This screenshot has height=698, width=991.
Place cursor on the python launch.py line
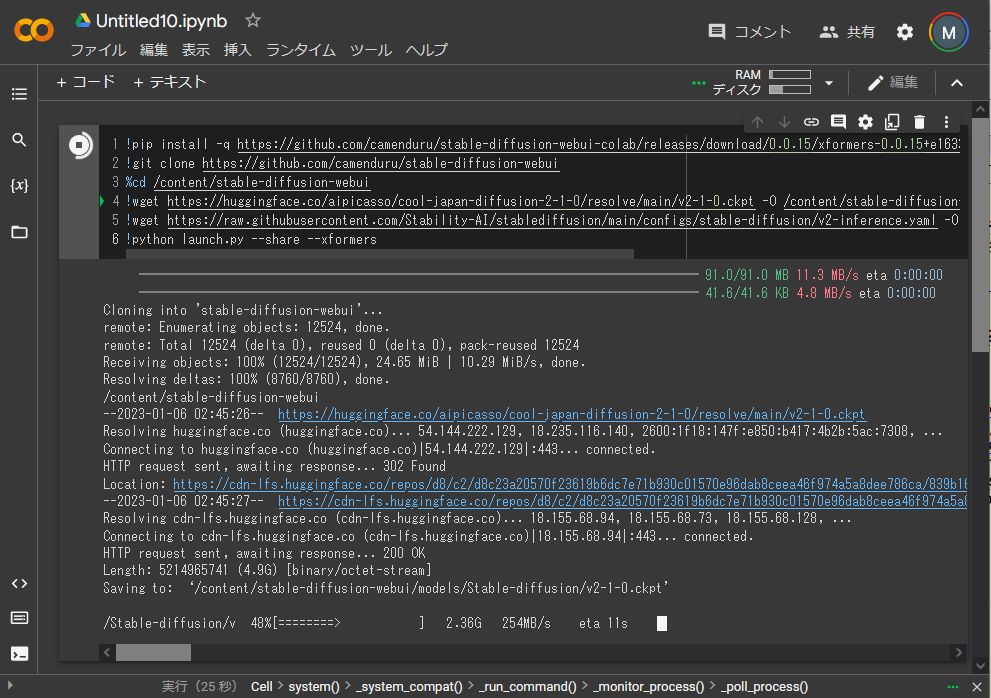coord(251,239)
